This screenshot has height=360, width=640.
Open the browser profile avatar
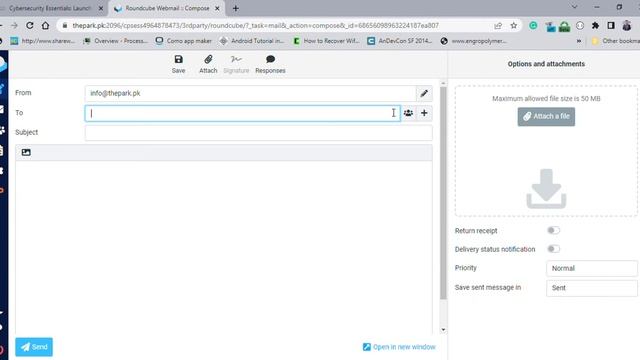point(627,26)
